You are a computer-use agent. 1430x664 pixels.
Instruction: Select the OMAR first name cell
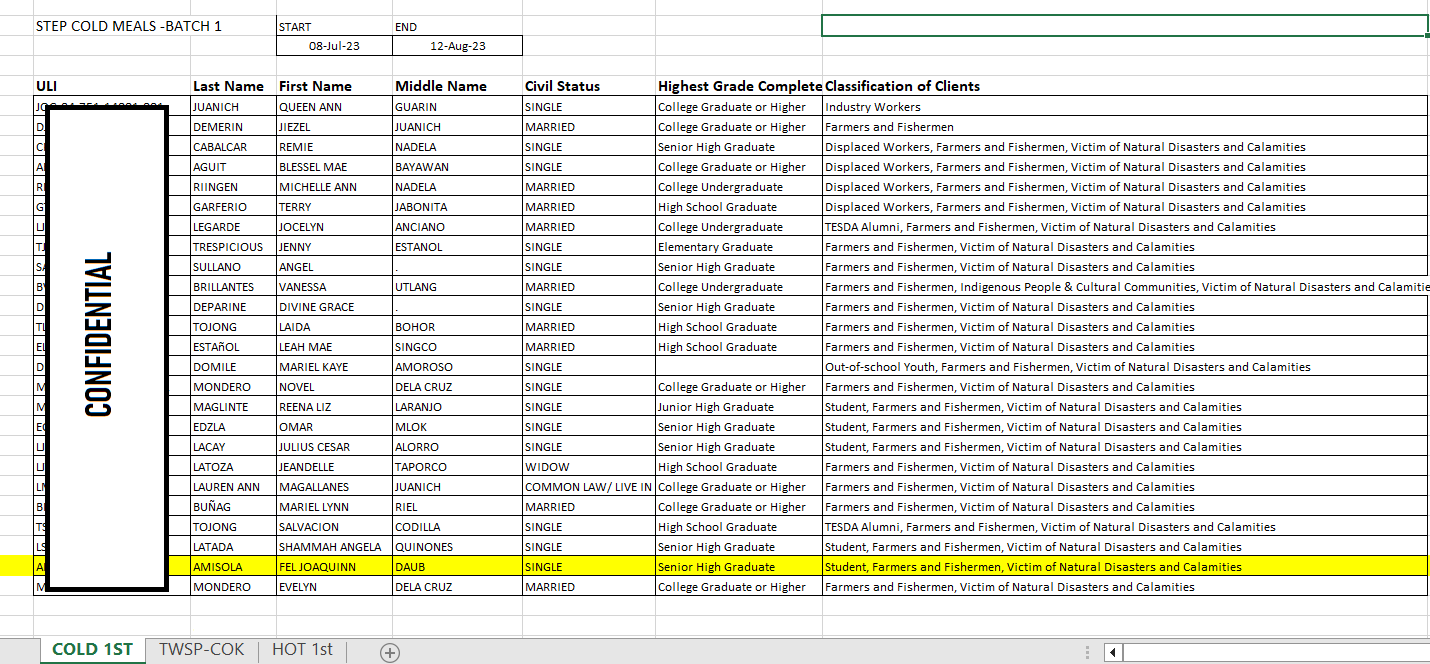[334, 427]
